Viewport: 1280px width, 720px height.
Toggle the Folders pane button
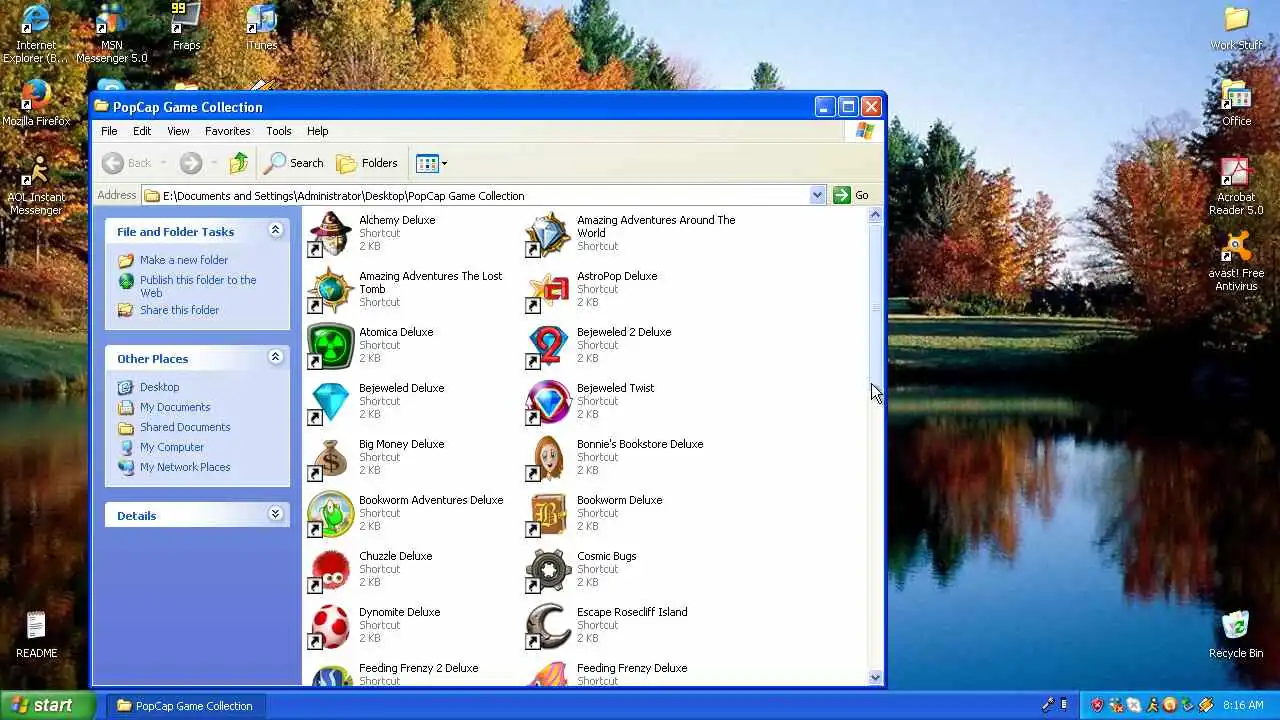[x=367, y=163]
